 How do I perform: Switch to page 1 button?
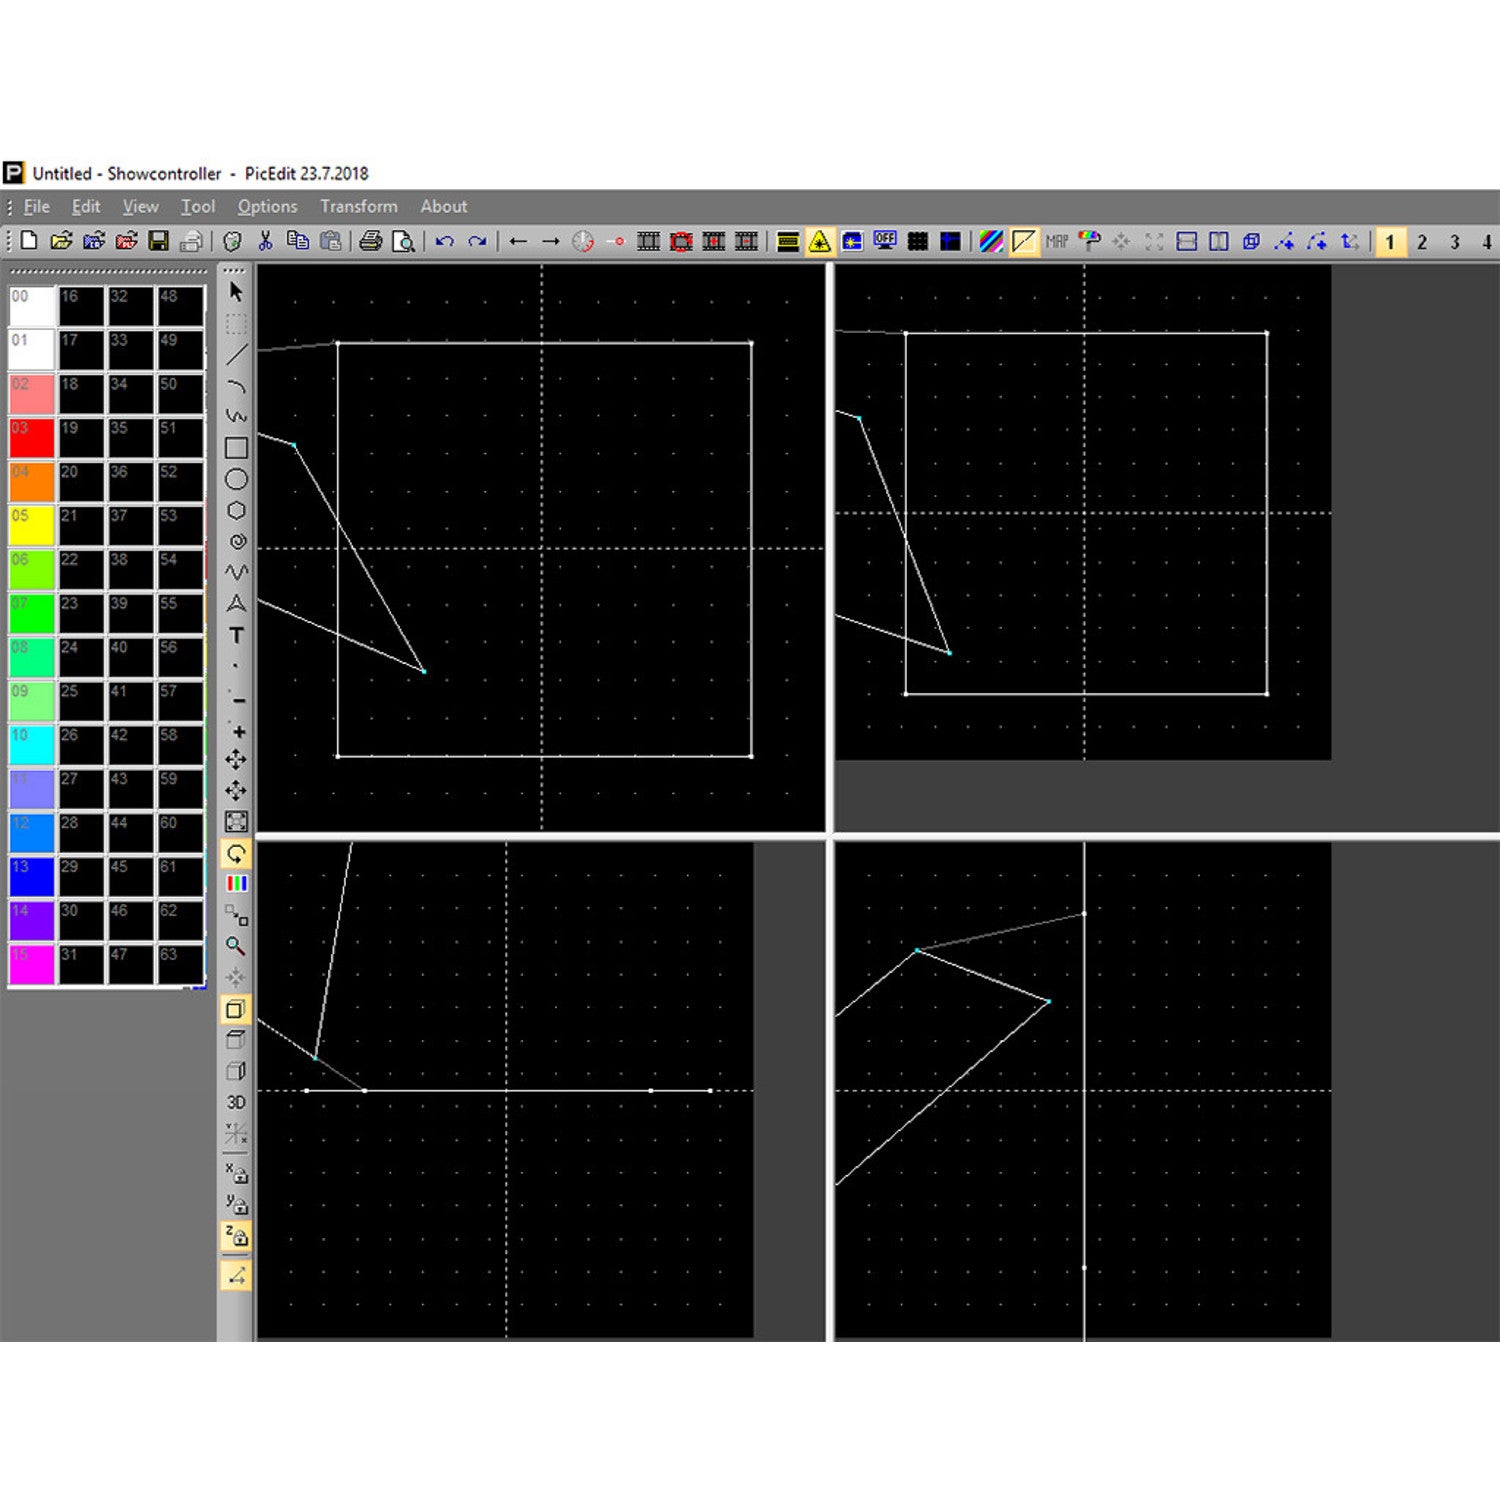[x=1390, y=242]
